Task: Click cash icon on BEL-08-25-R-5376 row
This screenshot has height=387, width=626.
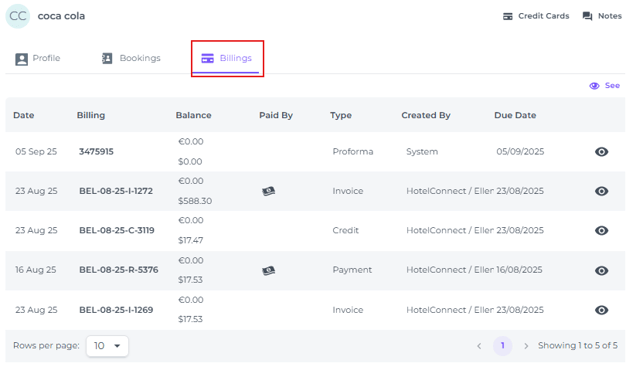Action: (268, 271)
